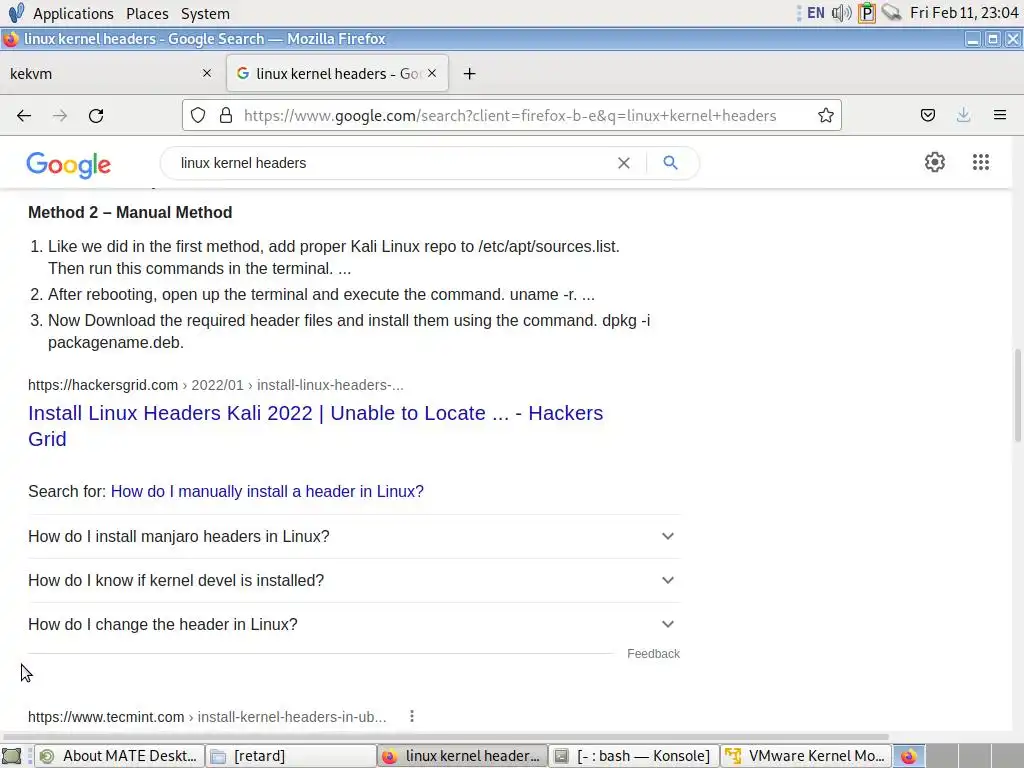Click the Google search magnifier button

[x=670, y=163]
